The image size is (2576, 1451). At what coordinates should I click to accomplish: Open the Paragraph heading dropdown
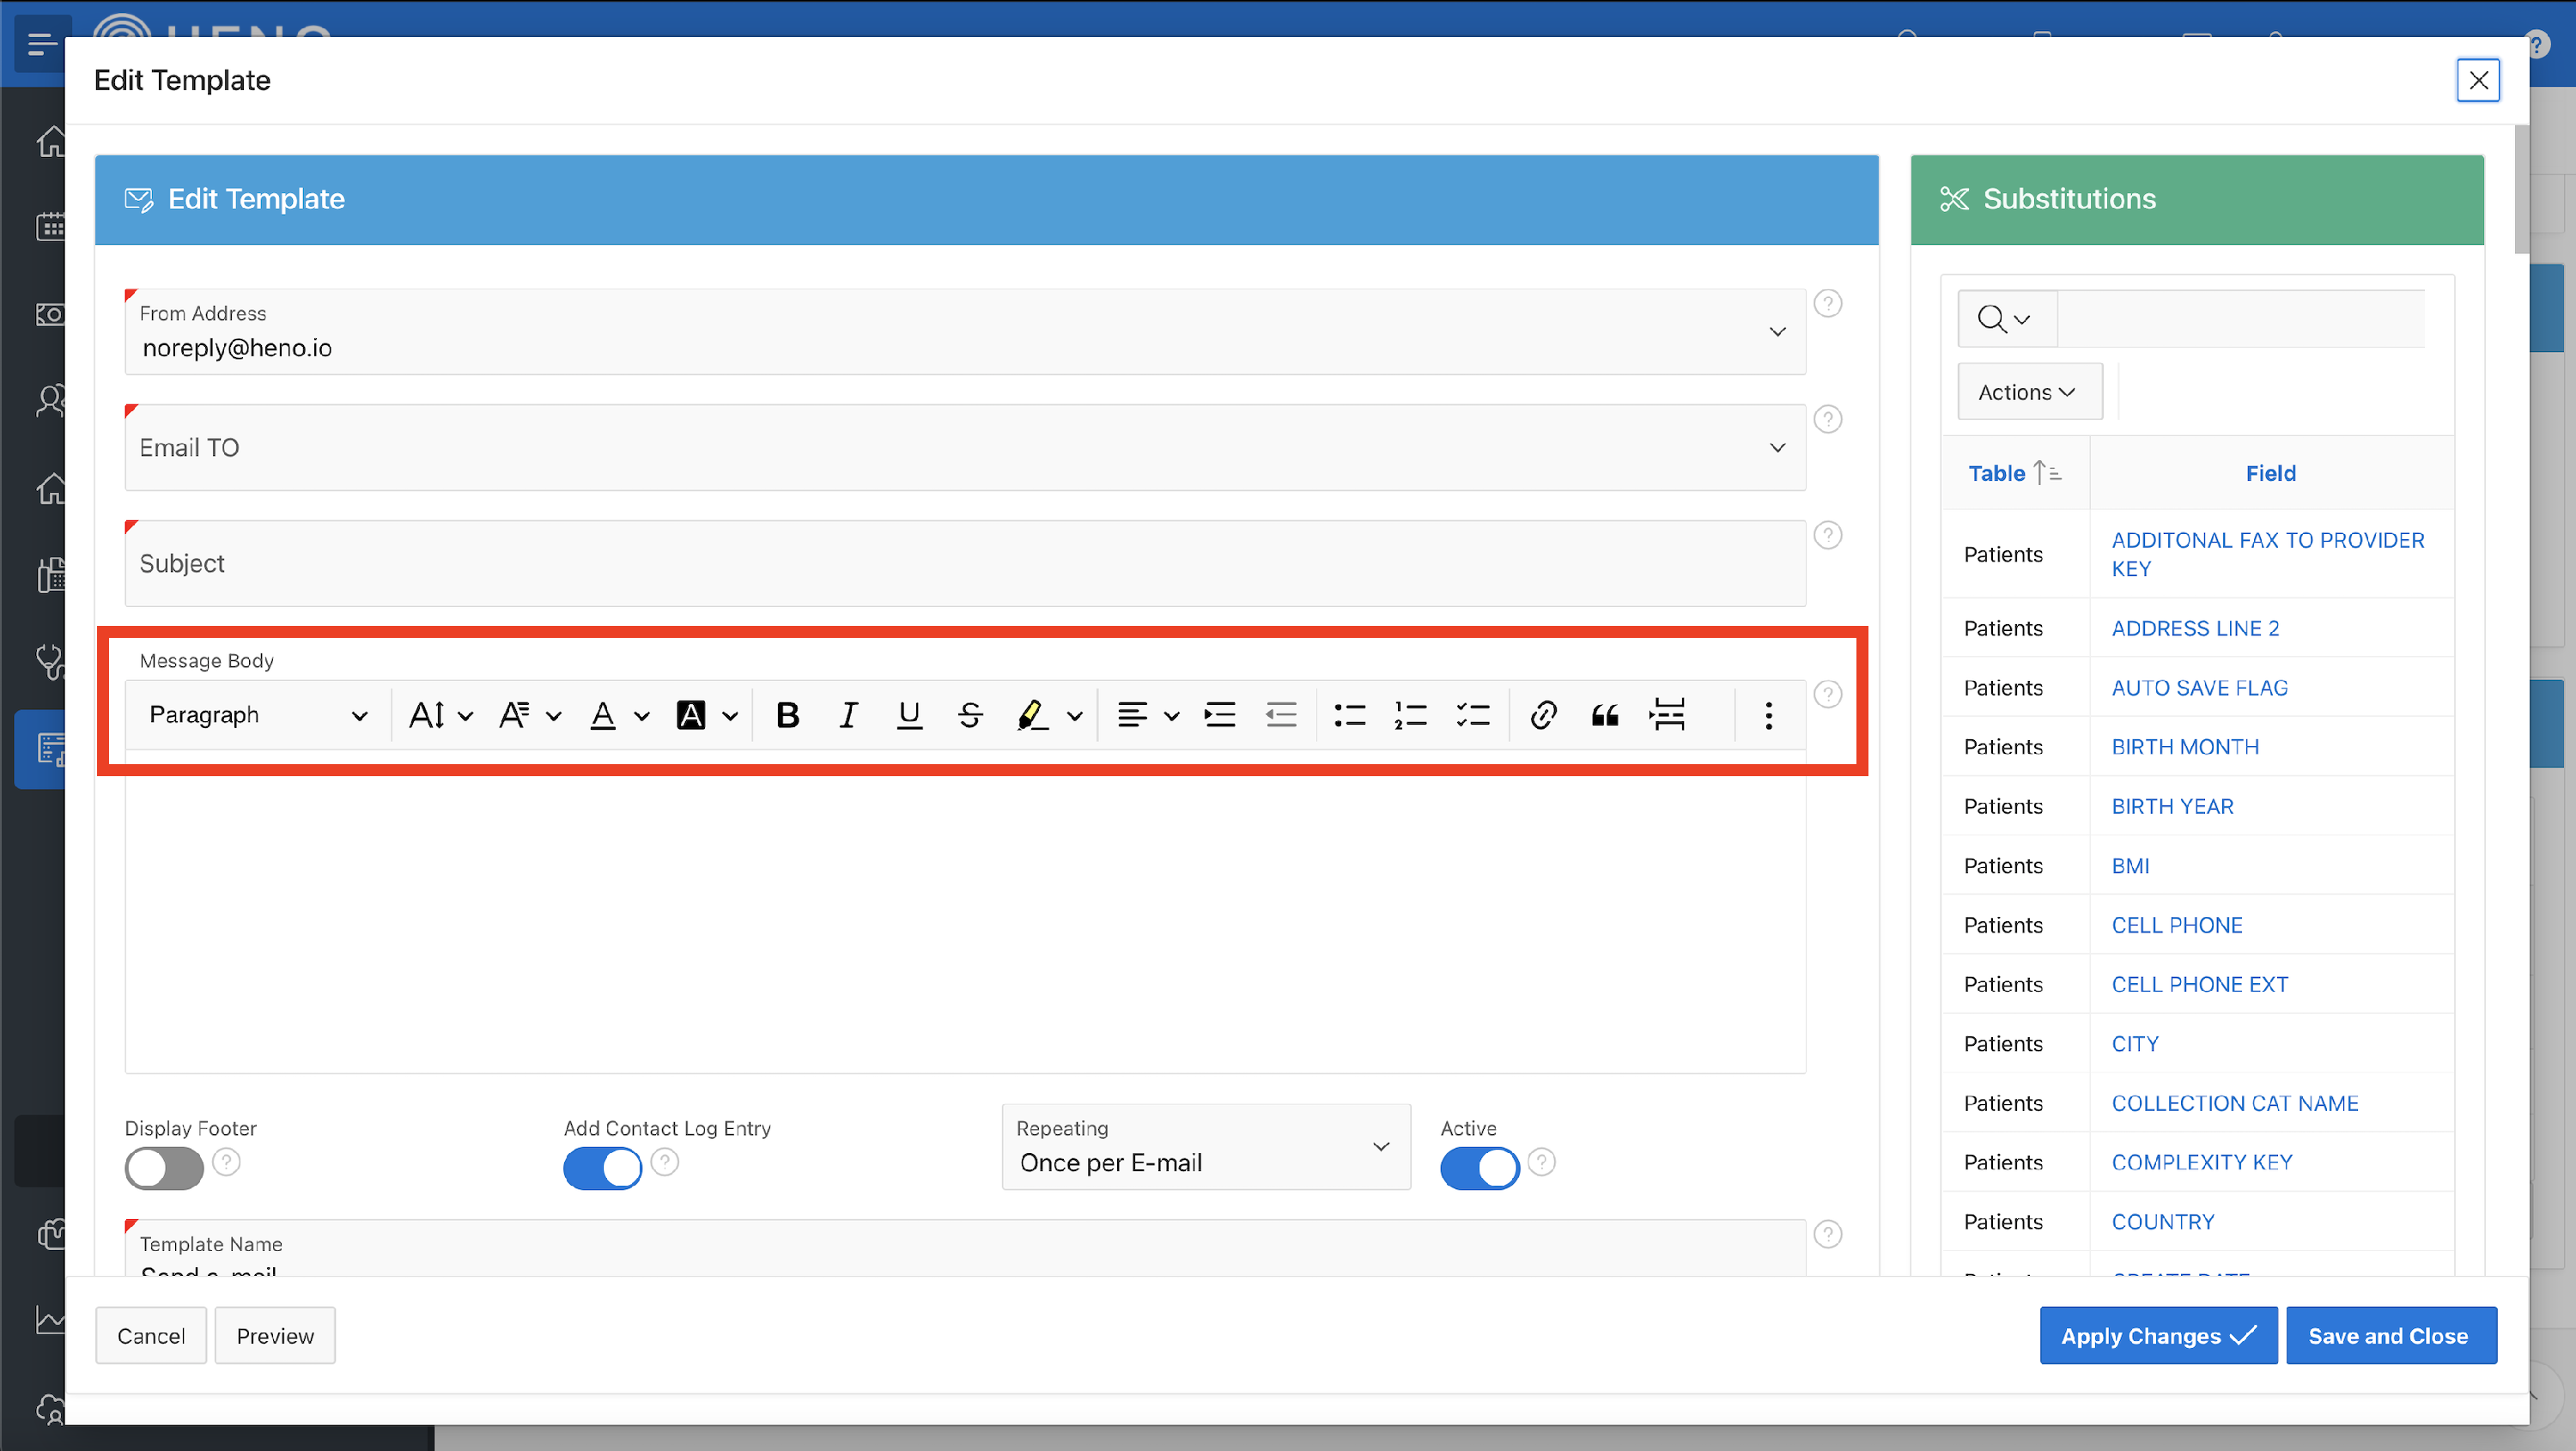point(258,715)
